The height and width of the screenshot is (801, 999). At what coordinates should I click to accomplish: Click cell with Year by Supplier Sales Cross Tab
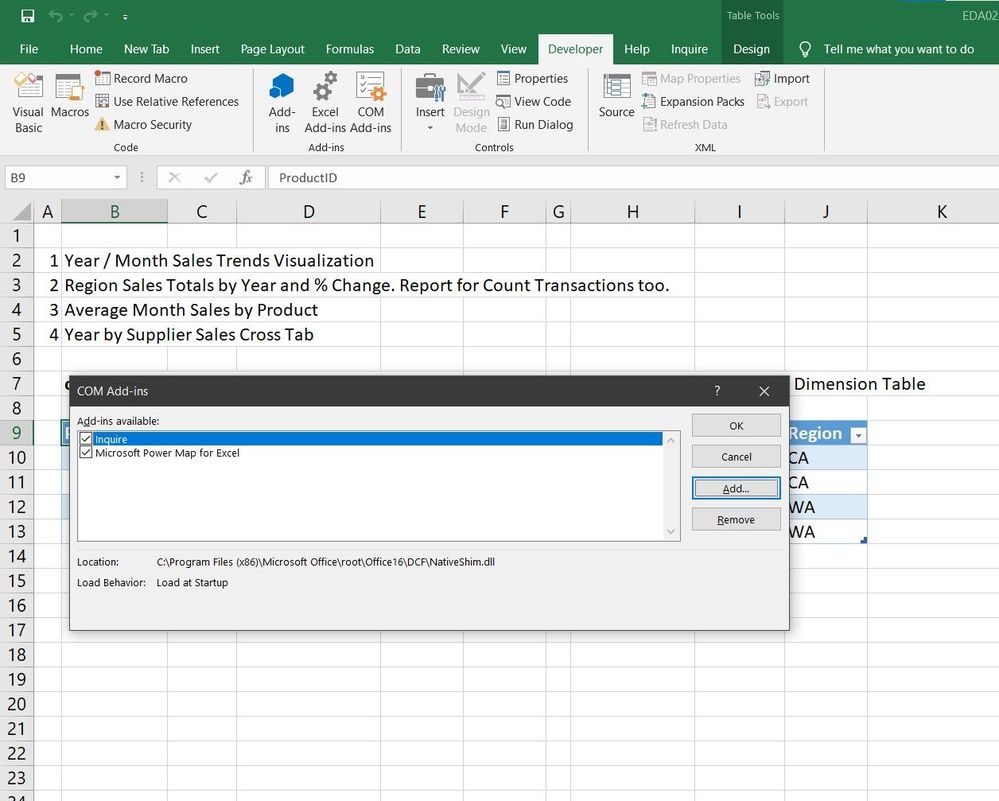189,335
